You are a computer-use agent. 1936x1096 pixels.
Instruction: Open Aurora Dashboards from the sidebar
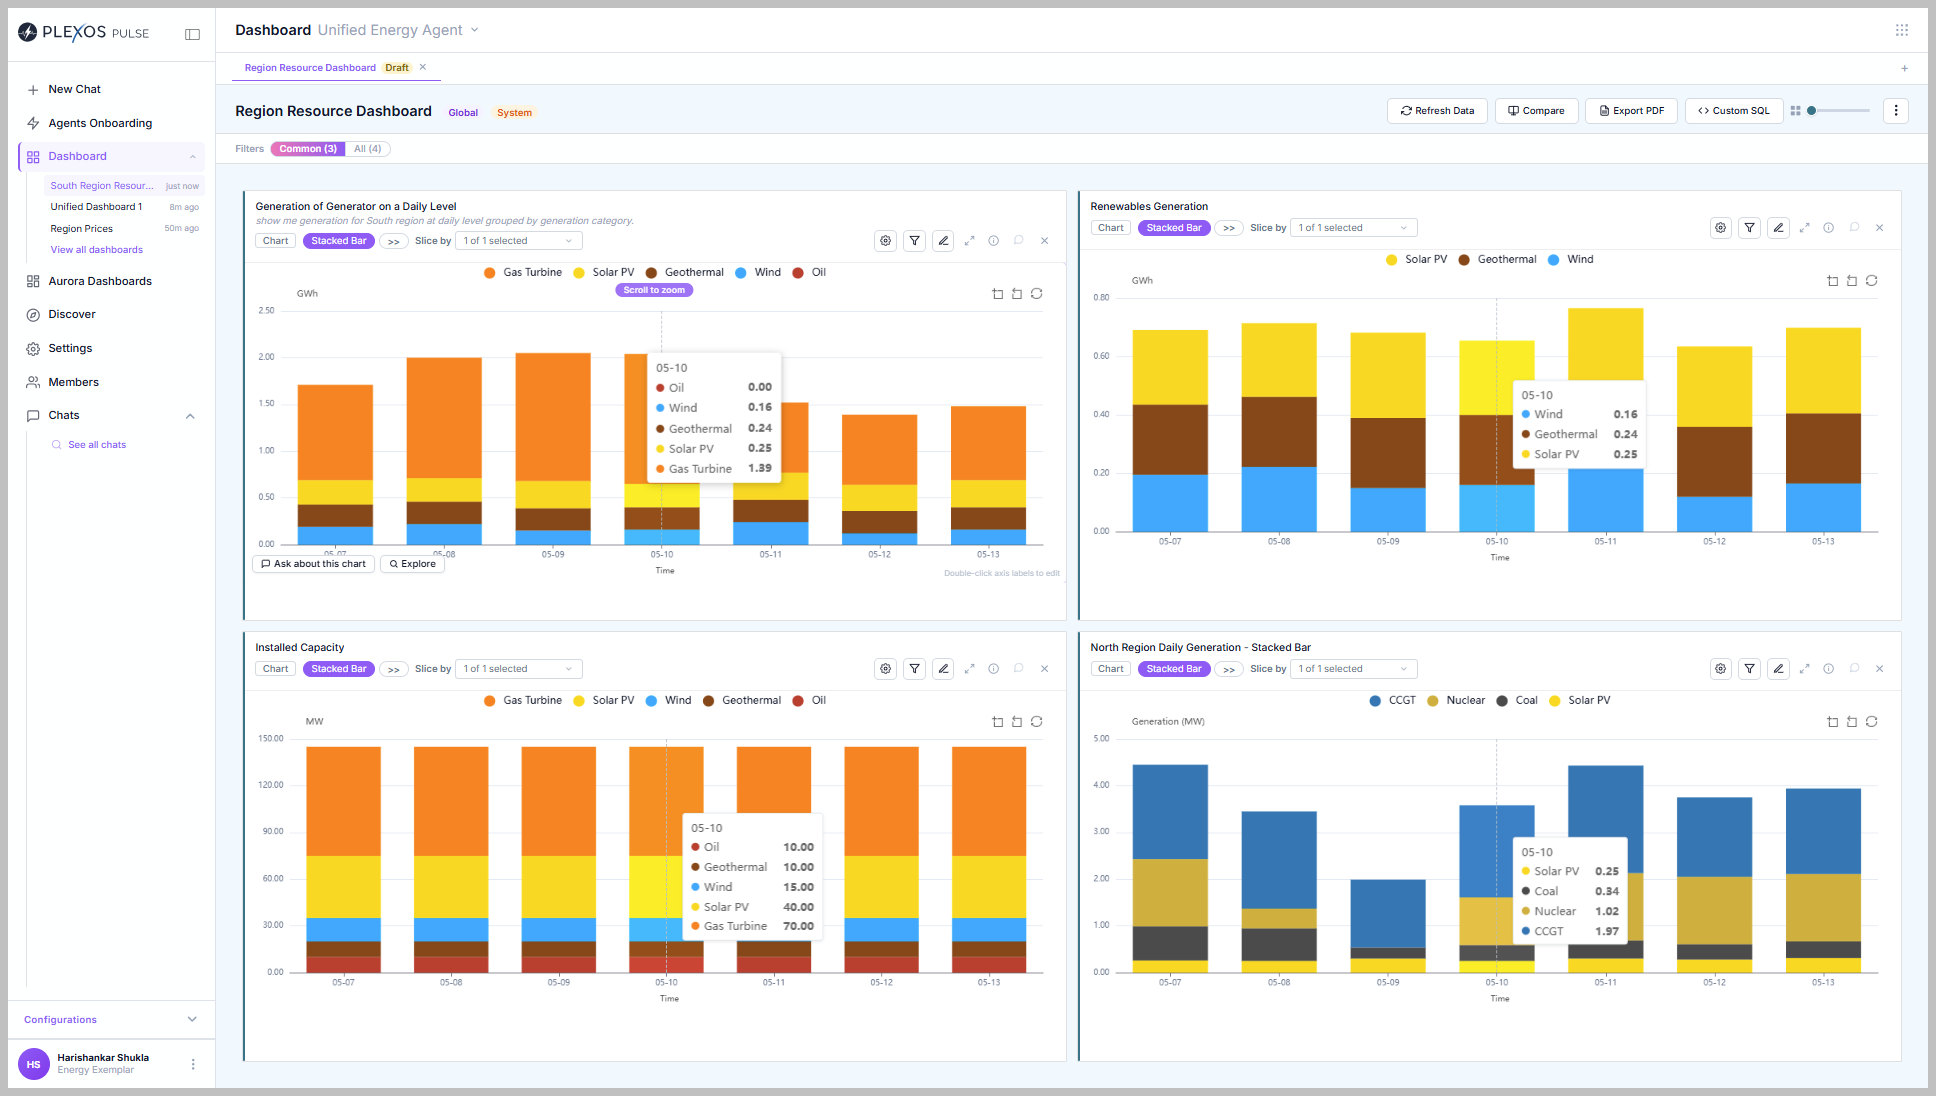(100, 282)
